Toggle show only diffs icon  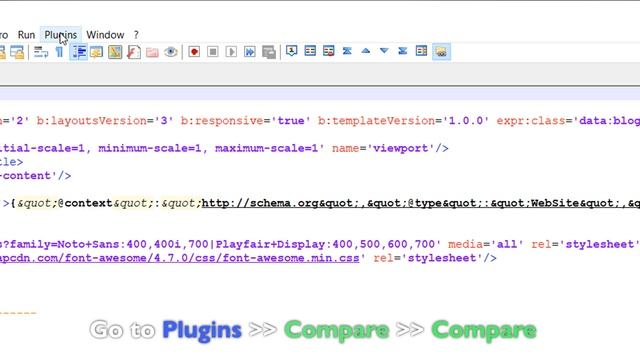[x=421, y=51]
